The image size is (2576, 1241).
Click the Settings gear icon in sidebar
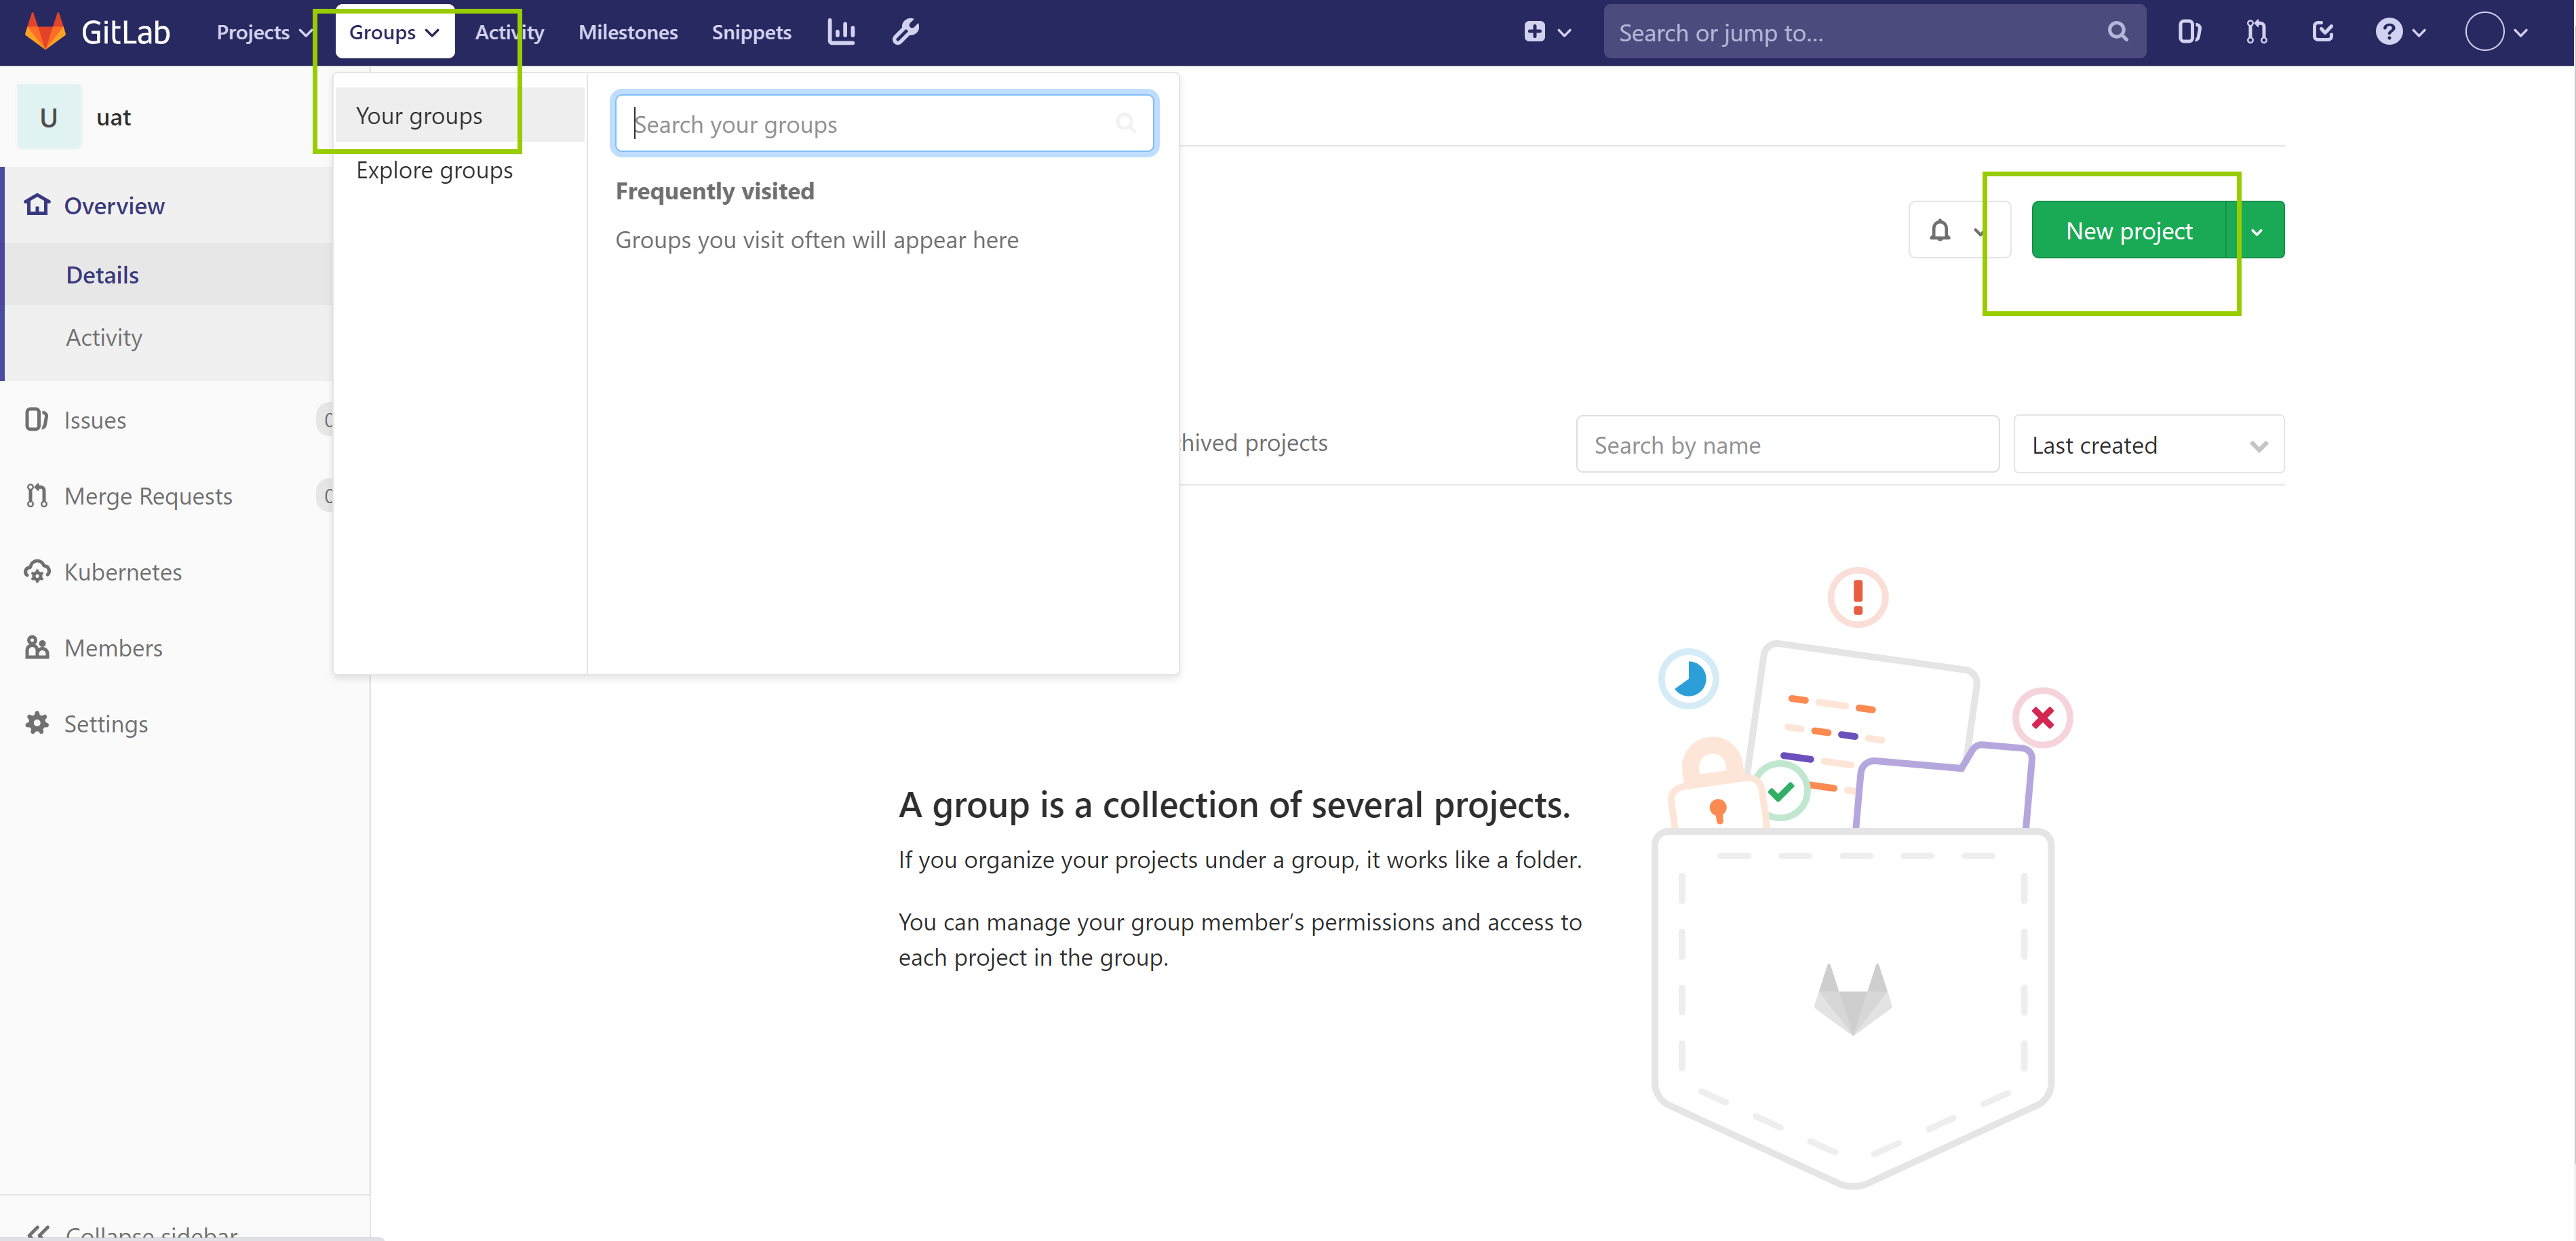tap(37, 723)
